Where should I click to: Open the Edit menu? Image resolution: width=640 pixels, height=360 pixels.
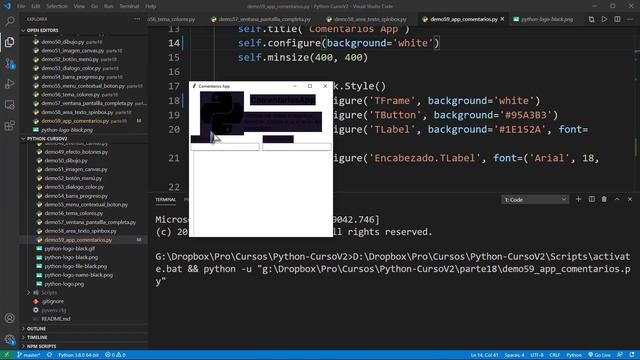(x=36, y=6)
